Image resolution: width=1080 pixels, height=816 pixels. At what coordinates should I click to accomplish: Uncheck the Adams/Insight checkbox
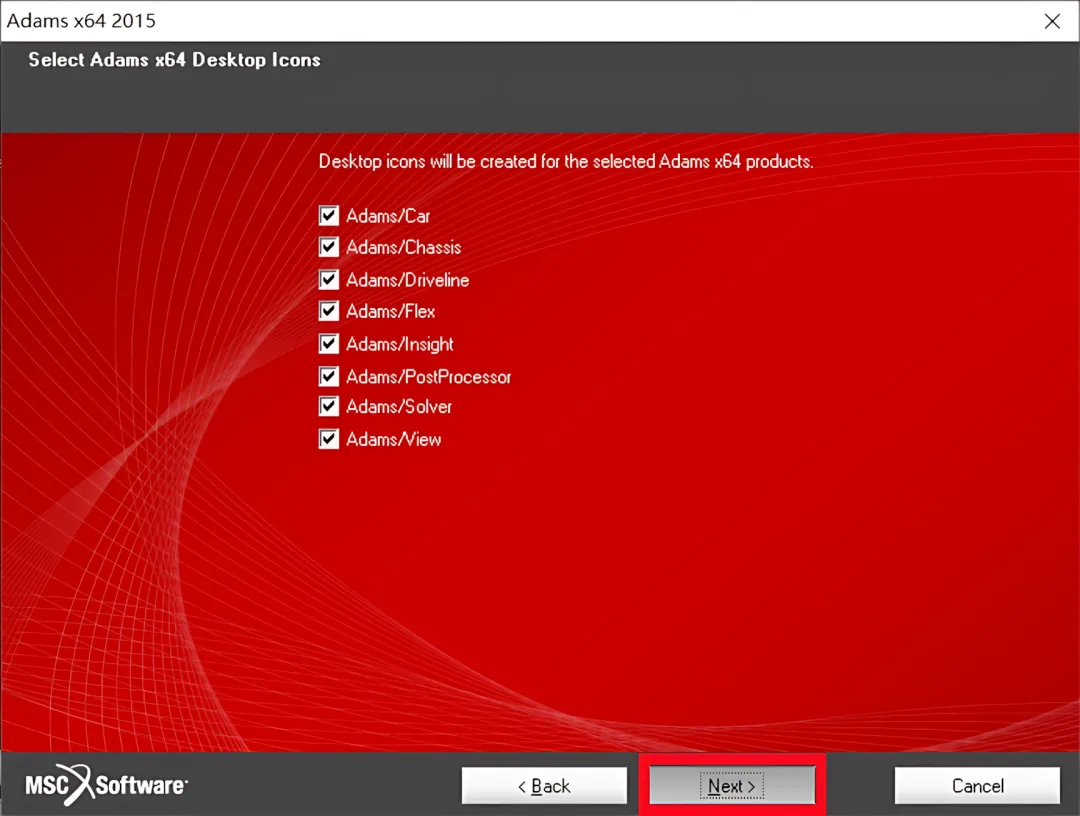click(329, 343)
